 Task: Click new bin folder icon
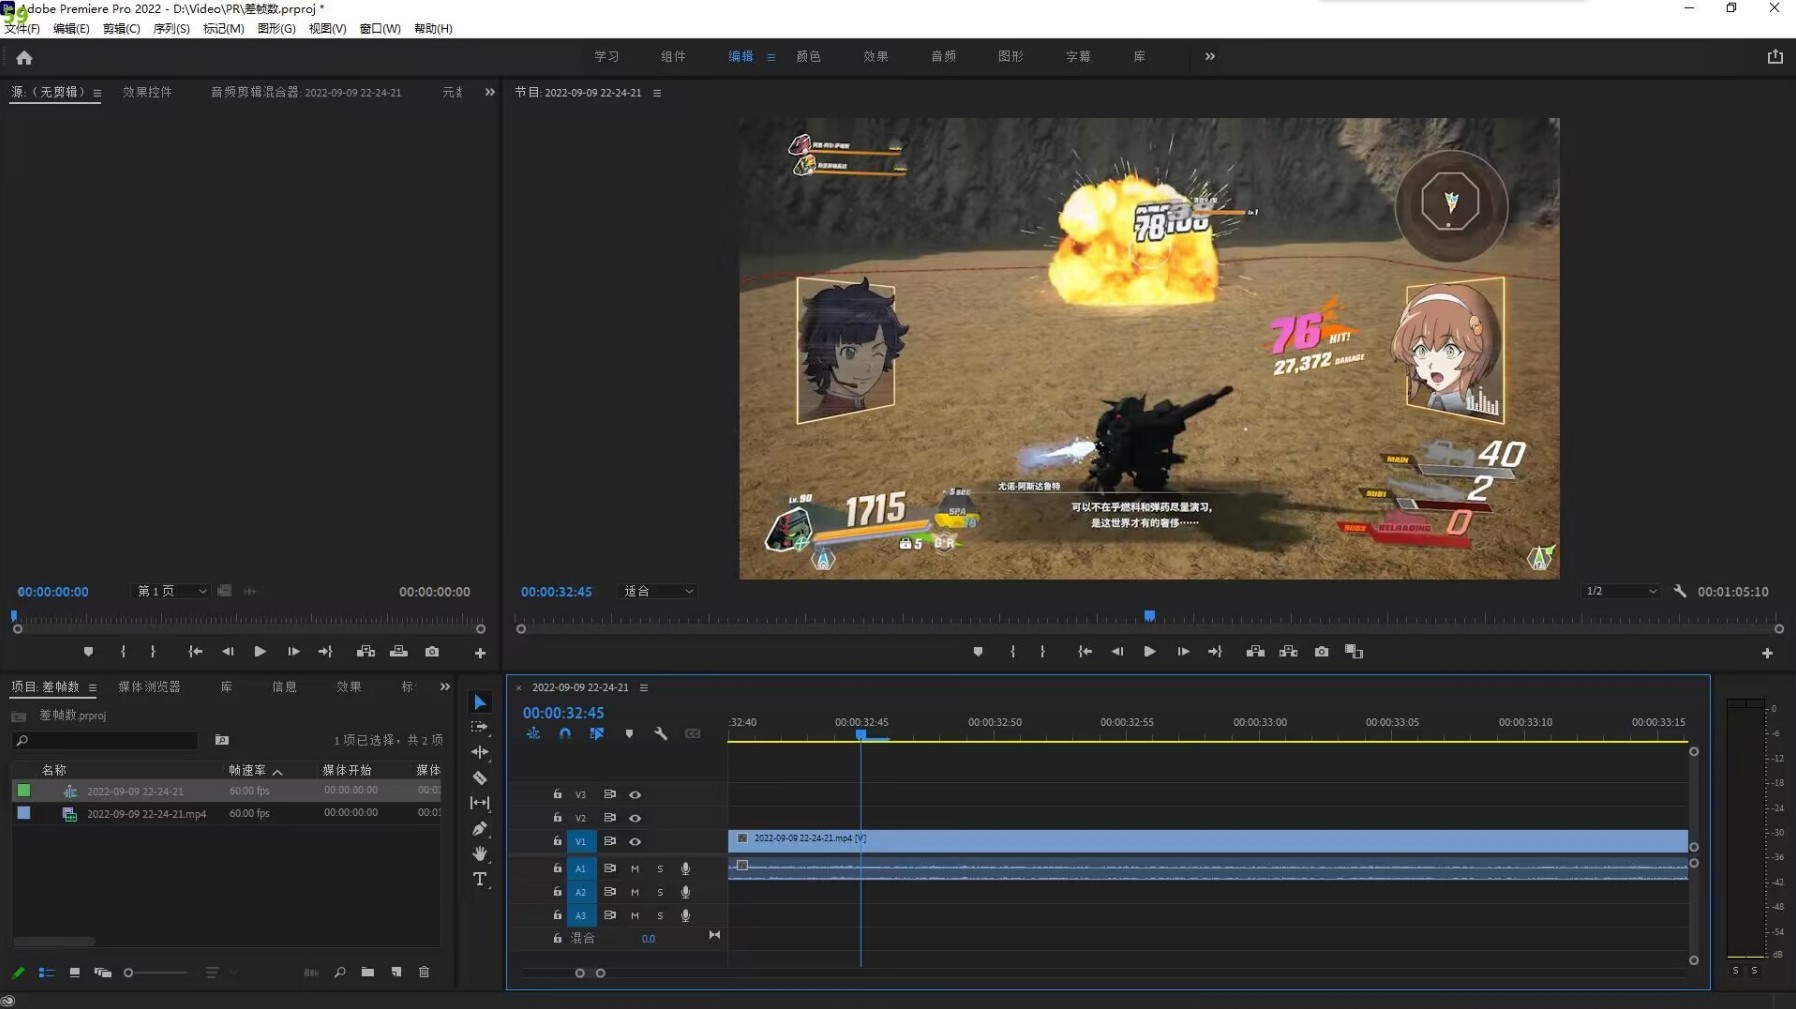368,972
